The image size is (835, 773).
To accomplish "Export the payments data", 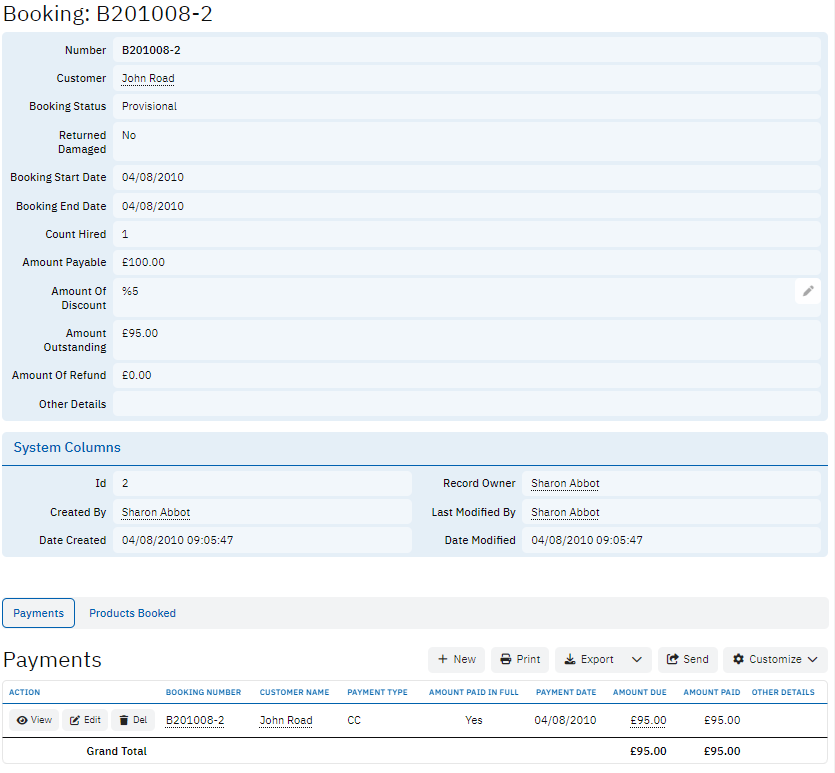I will (589, 660).
